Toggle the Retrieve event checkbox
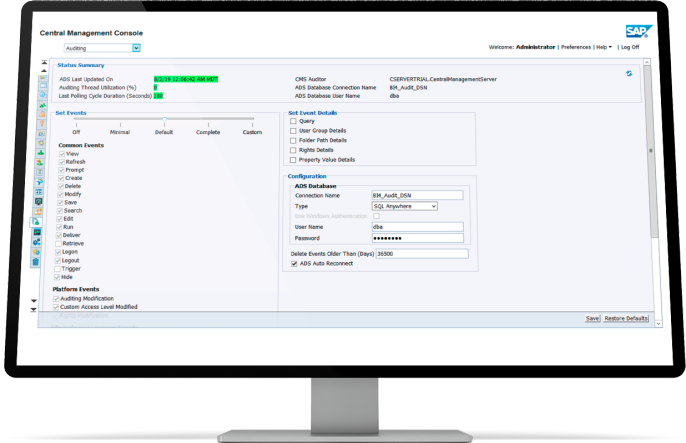 click(58, 244)
